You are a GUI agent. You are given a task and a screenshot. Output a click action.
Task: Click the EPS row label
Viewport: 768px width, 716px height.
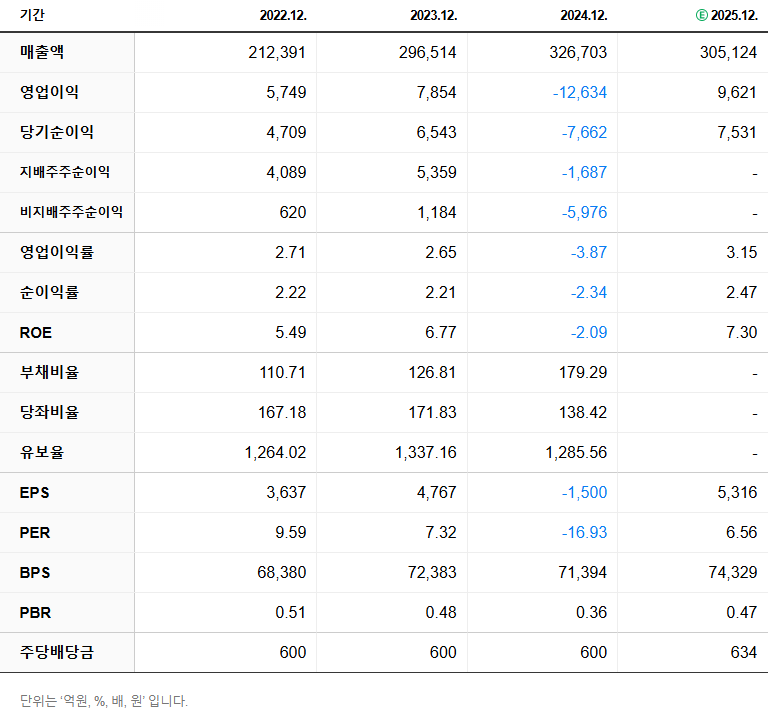point(34,493)
